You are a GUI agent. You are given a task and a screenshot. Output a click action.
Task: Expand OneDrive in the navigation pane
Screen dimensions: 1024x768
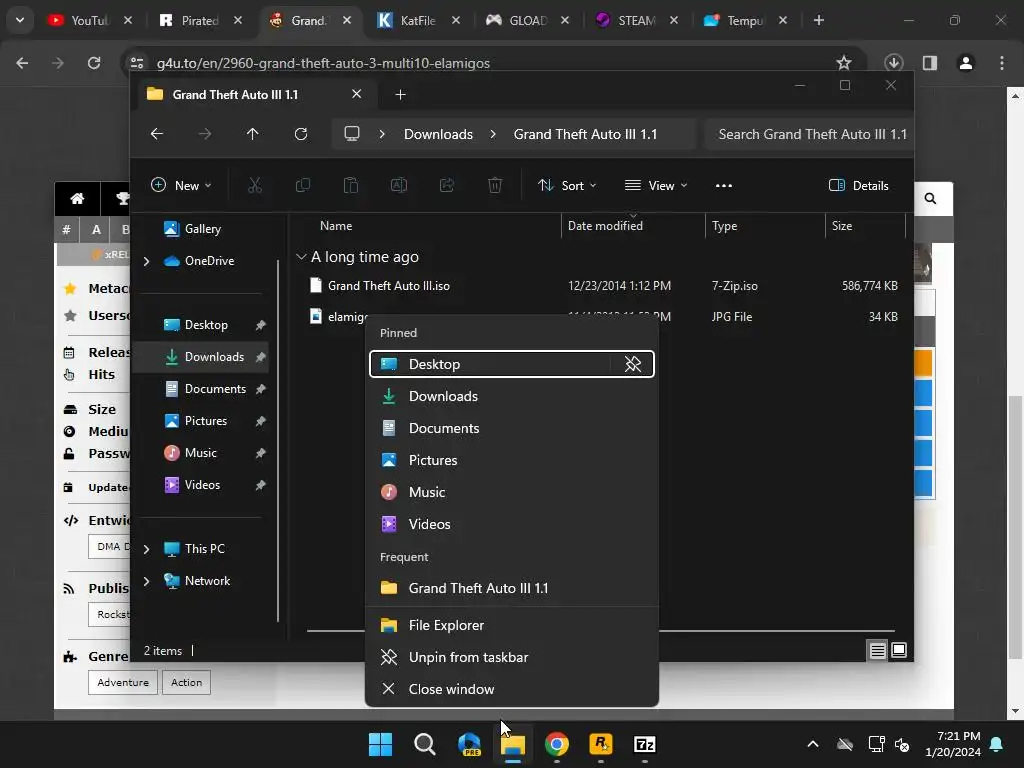pos(146,261)
